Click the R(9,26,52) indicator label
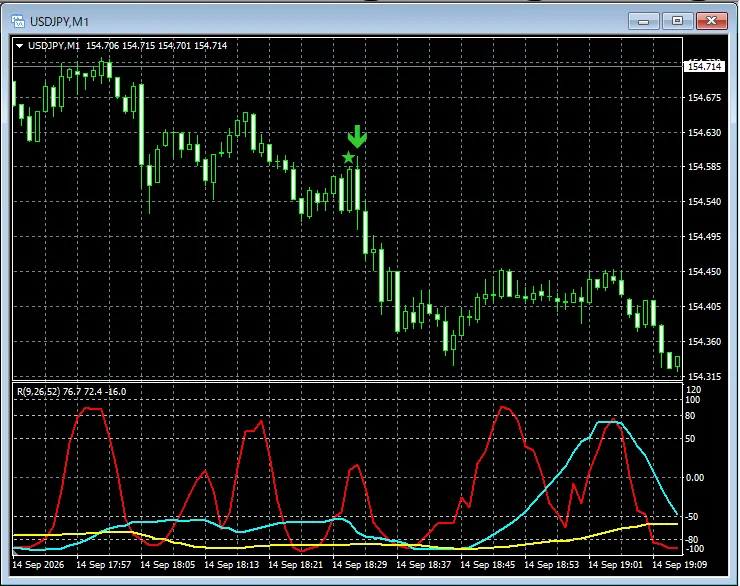This screenshot has height=586, width=740. [71, 392]
